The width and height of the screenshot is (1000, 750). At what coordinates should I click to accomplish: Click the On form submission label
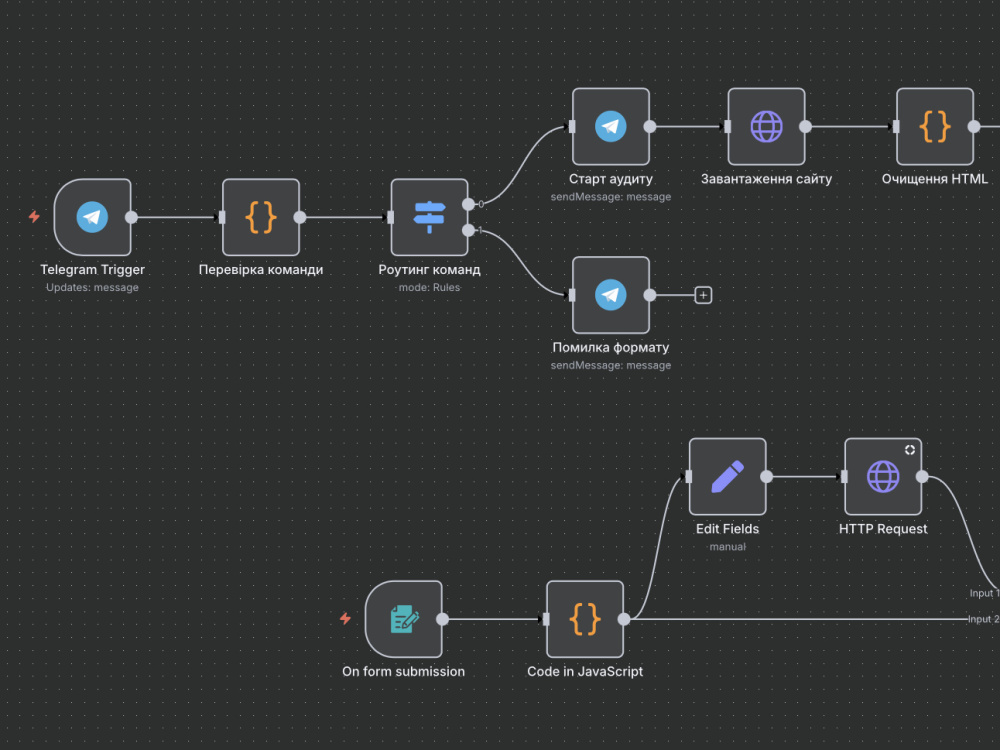[x=404, y=672]
